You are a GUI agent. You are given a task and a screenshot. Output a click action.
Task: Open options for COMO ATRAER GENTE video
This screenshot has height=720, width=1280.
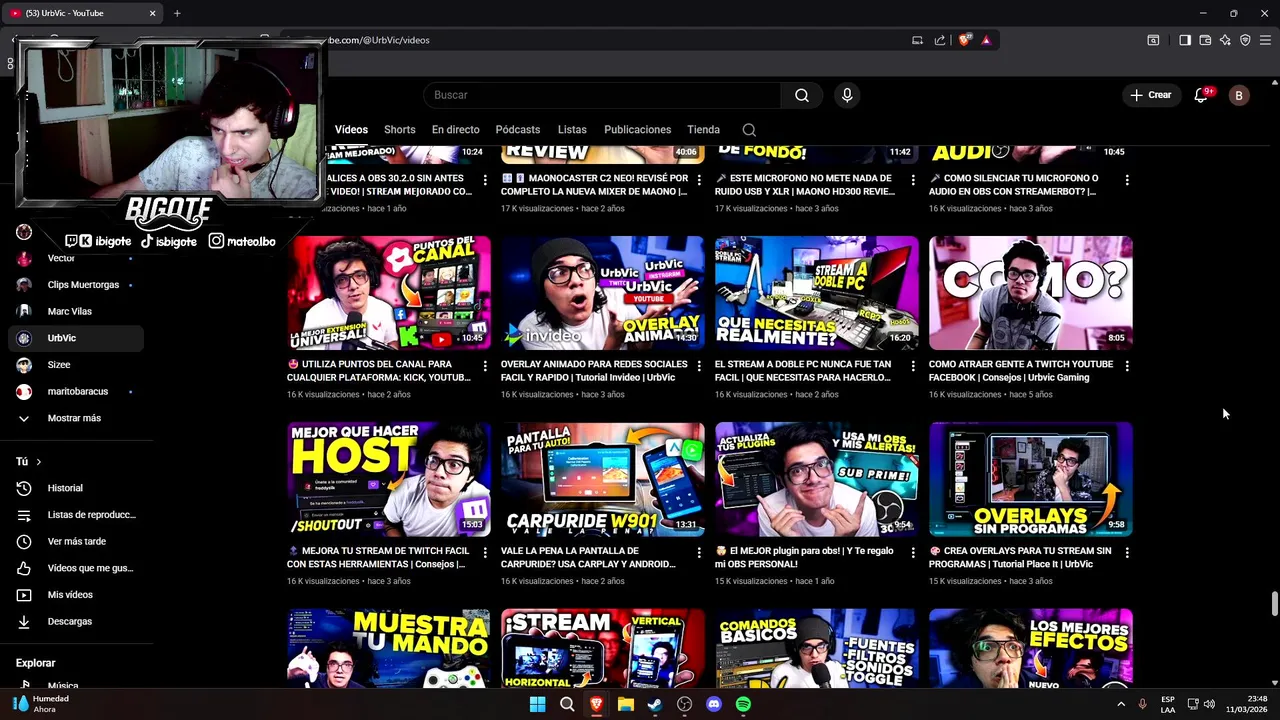1127,366
